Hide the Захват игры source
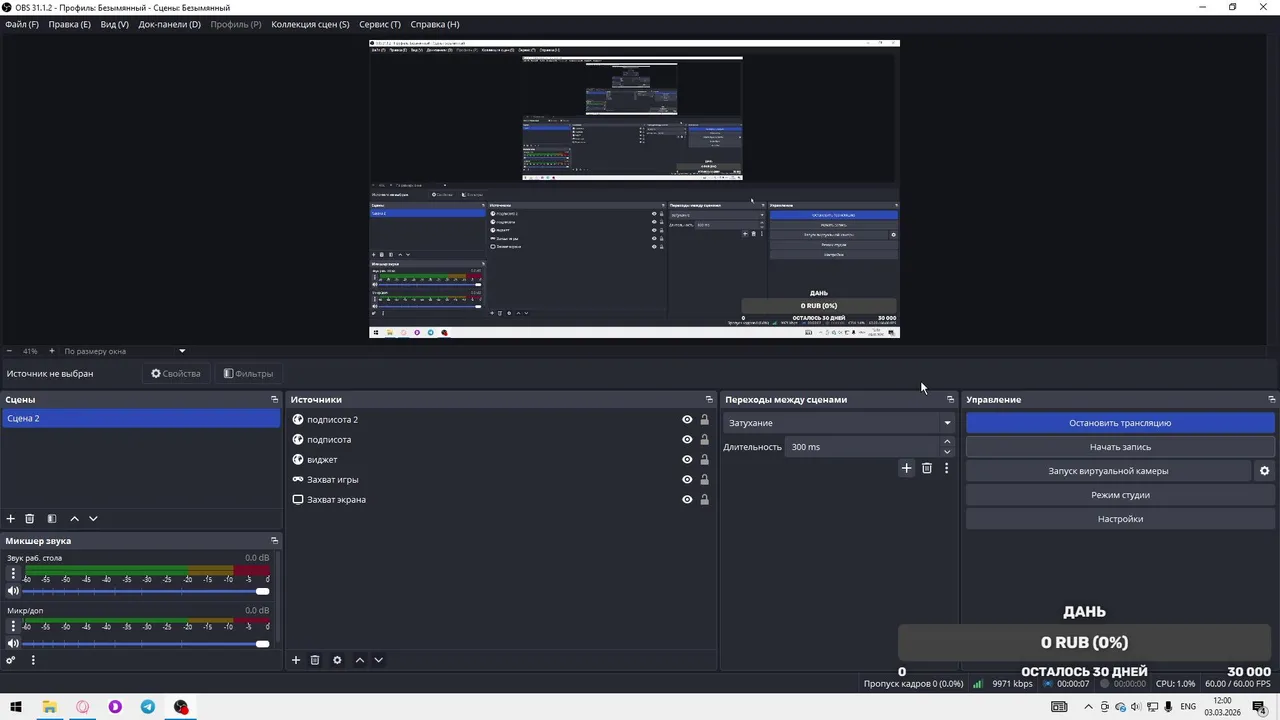Image resolution: width=1280 pixels, height=720 pixels. point(687,480)
